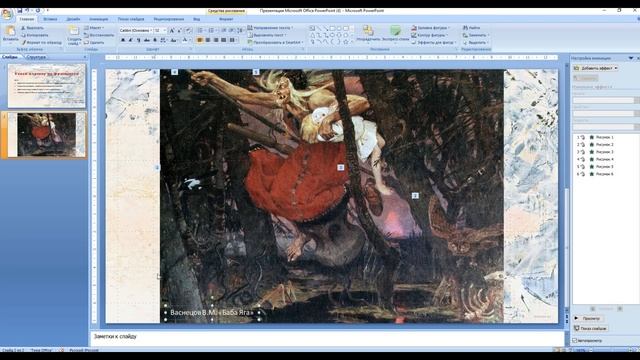Copy selection with Копировать
640x360 pixels.
point(35,35)
